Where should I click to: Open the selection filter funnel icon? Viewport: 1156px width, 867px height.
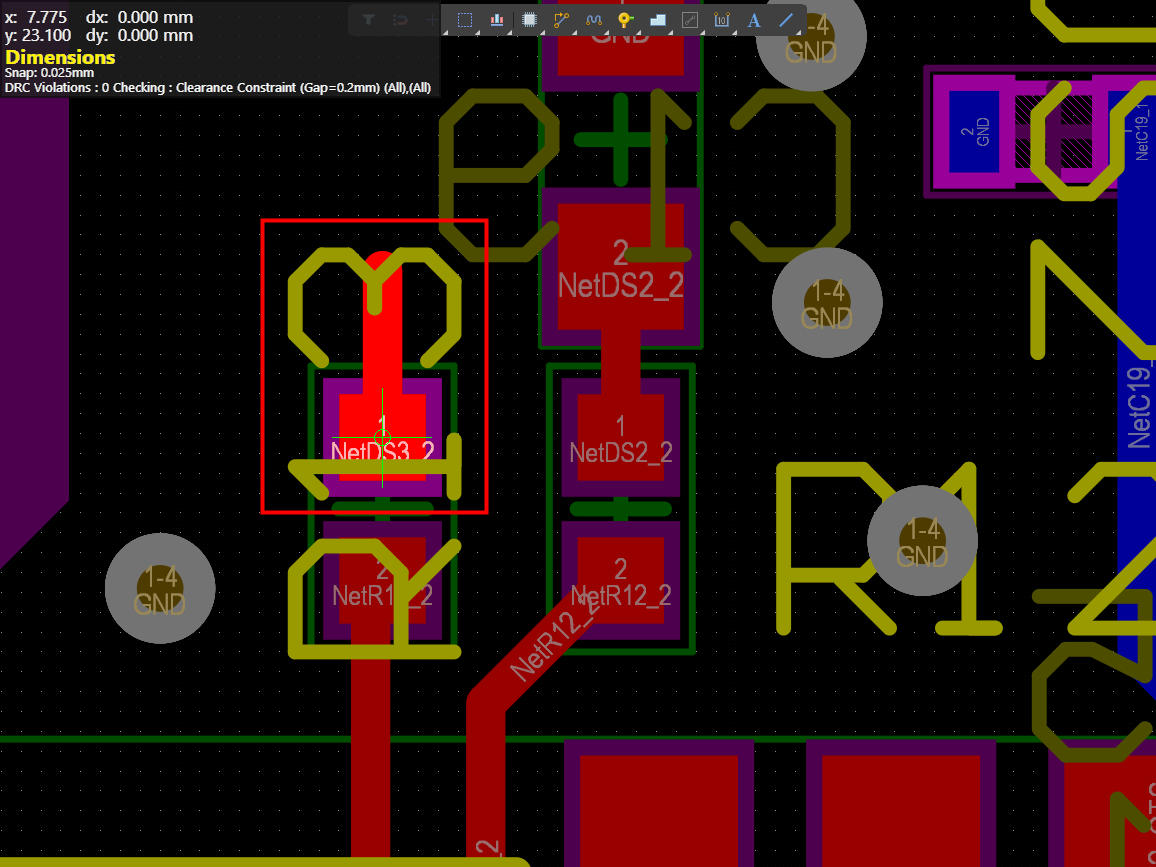point(368,20)
